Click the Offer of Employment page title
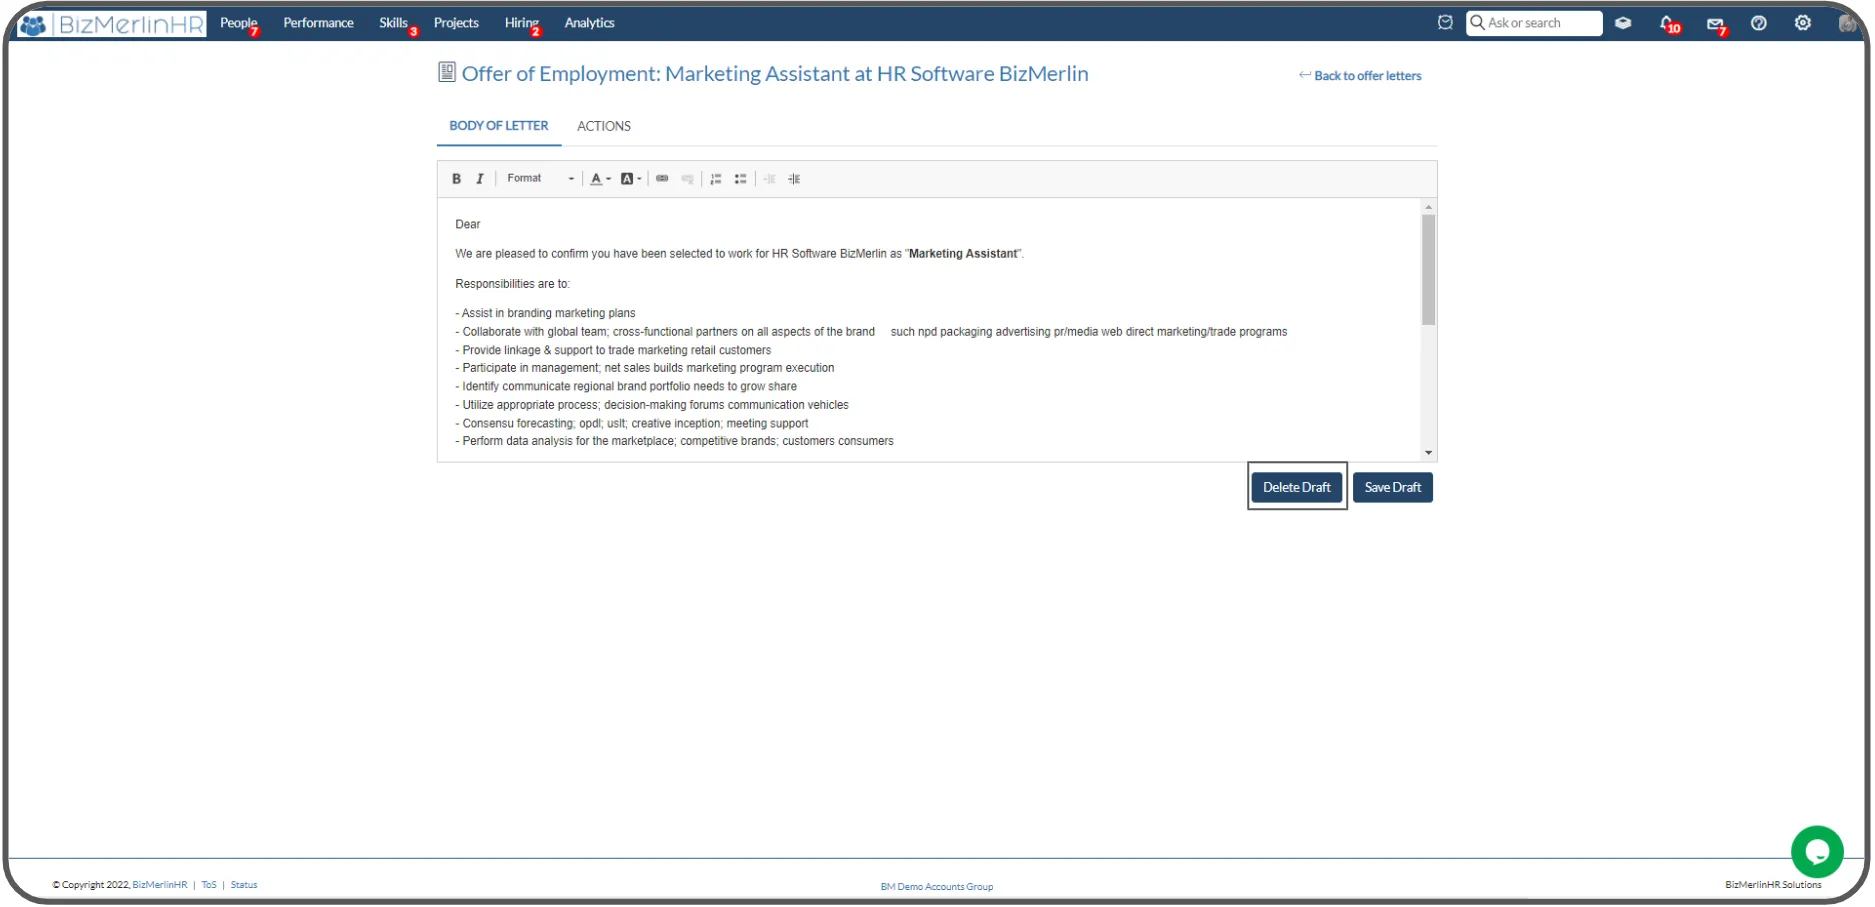 coord(775,74)
